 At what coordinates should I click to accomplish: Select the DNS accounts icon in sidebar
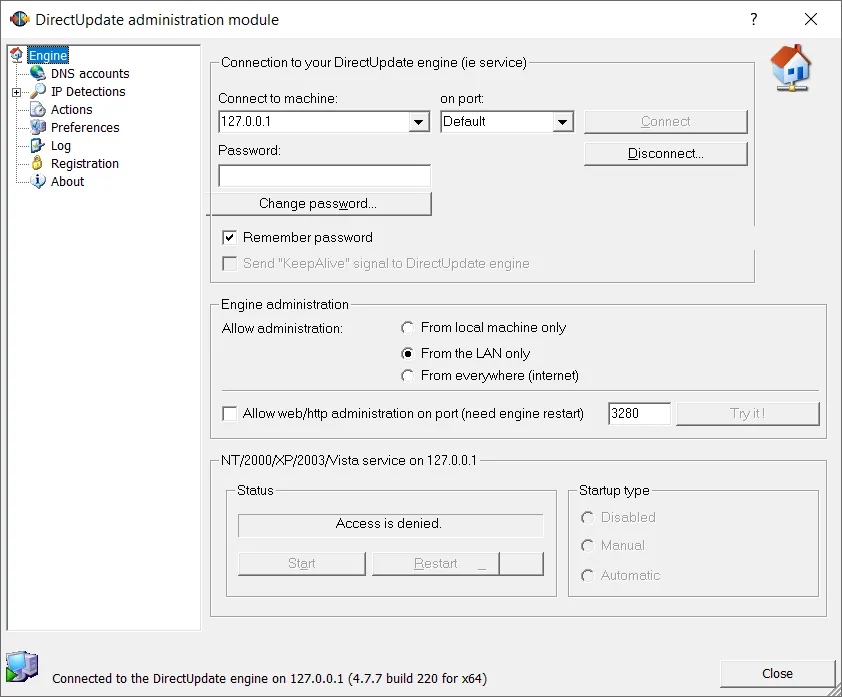(x=39, y=73)
